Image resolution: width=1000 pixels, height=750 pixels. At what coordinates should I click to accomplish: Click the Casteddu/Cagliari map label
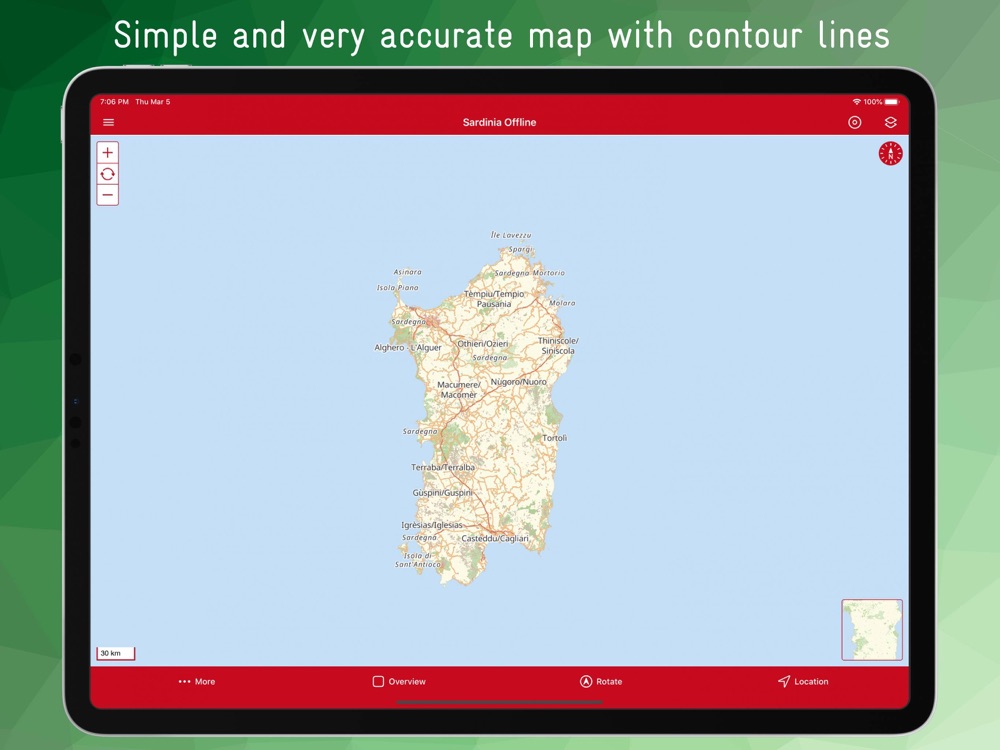(x=495, y=538)
